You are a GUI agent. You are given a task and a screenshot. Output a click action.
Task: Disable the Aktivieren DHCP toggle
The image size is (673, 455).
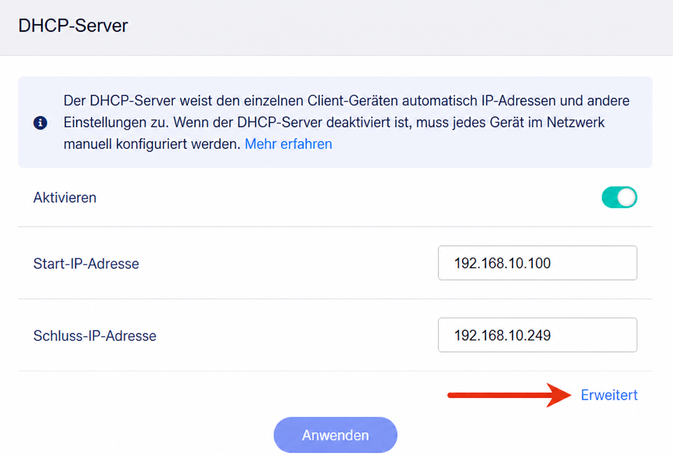619,197
